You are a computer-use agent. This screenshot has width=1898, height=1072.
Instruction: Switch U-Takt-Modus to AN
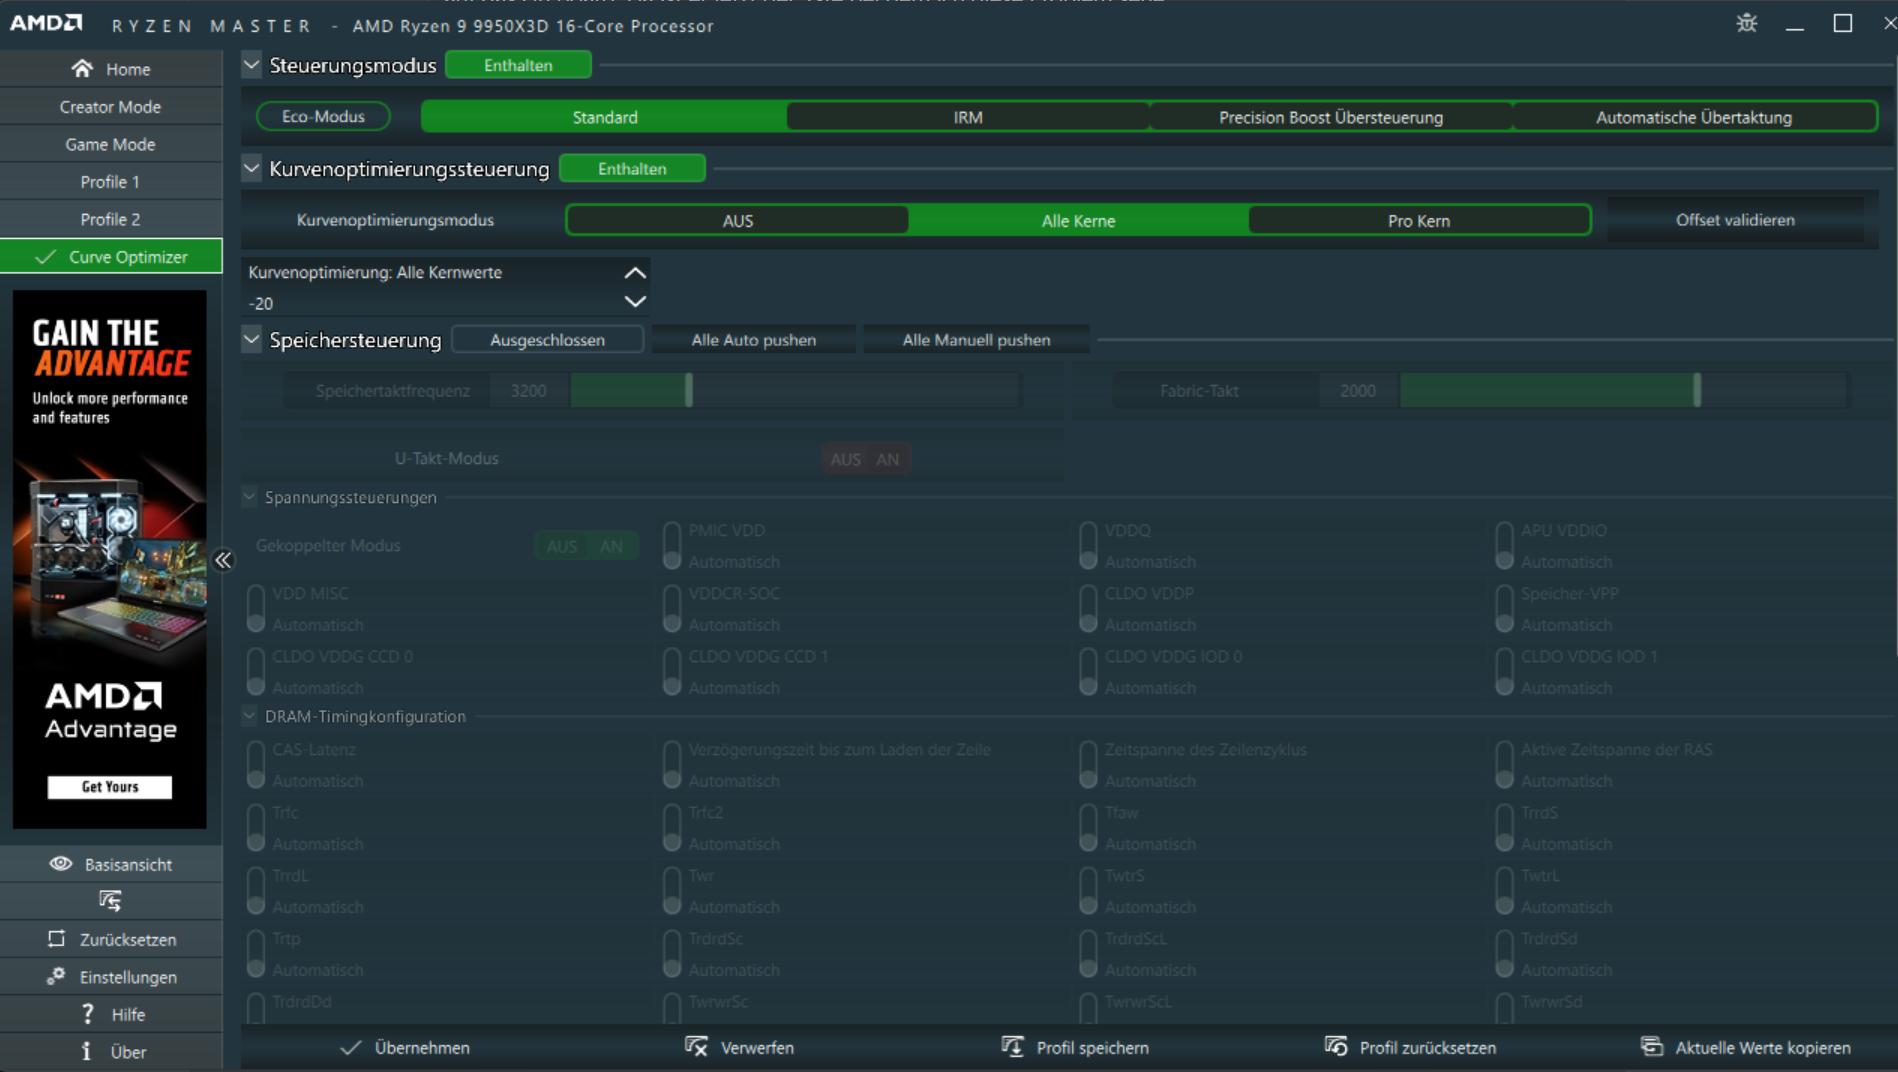coord(888,459)
